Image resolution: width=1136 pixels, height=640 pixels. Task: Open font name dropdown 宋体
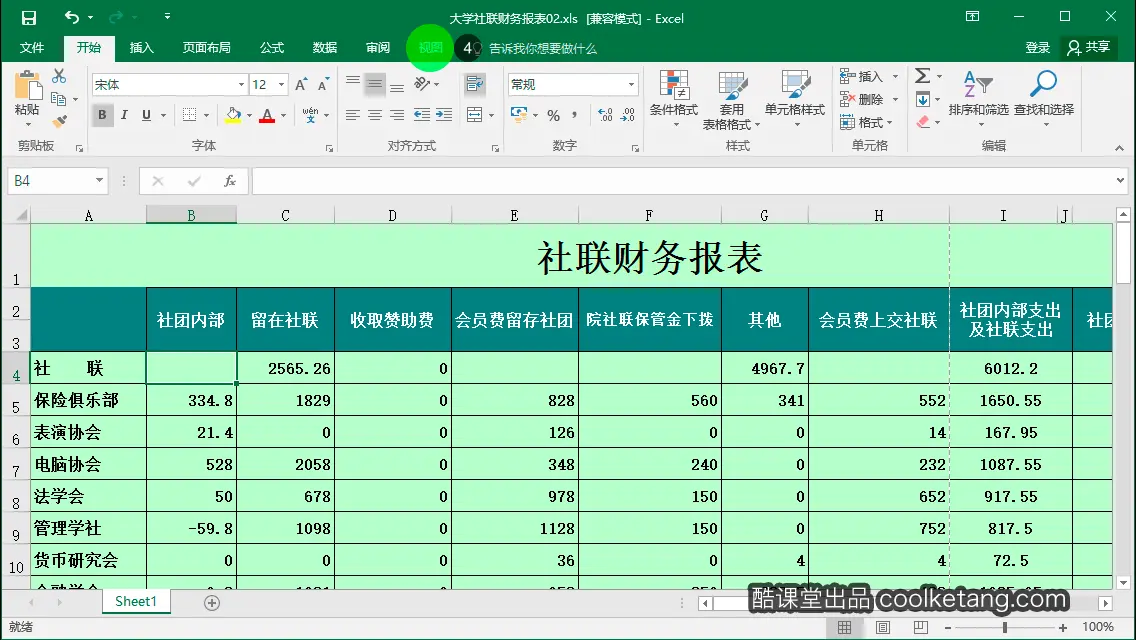241,85
